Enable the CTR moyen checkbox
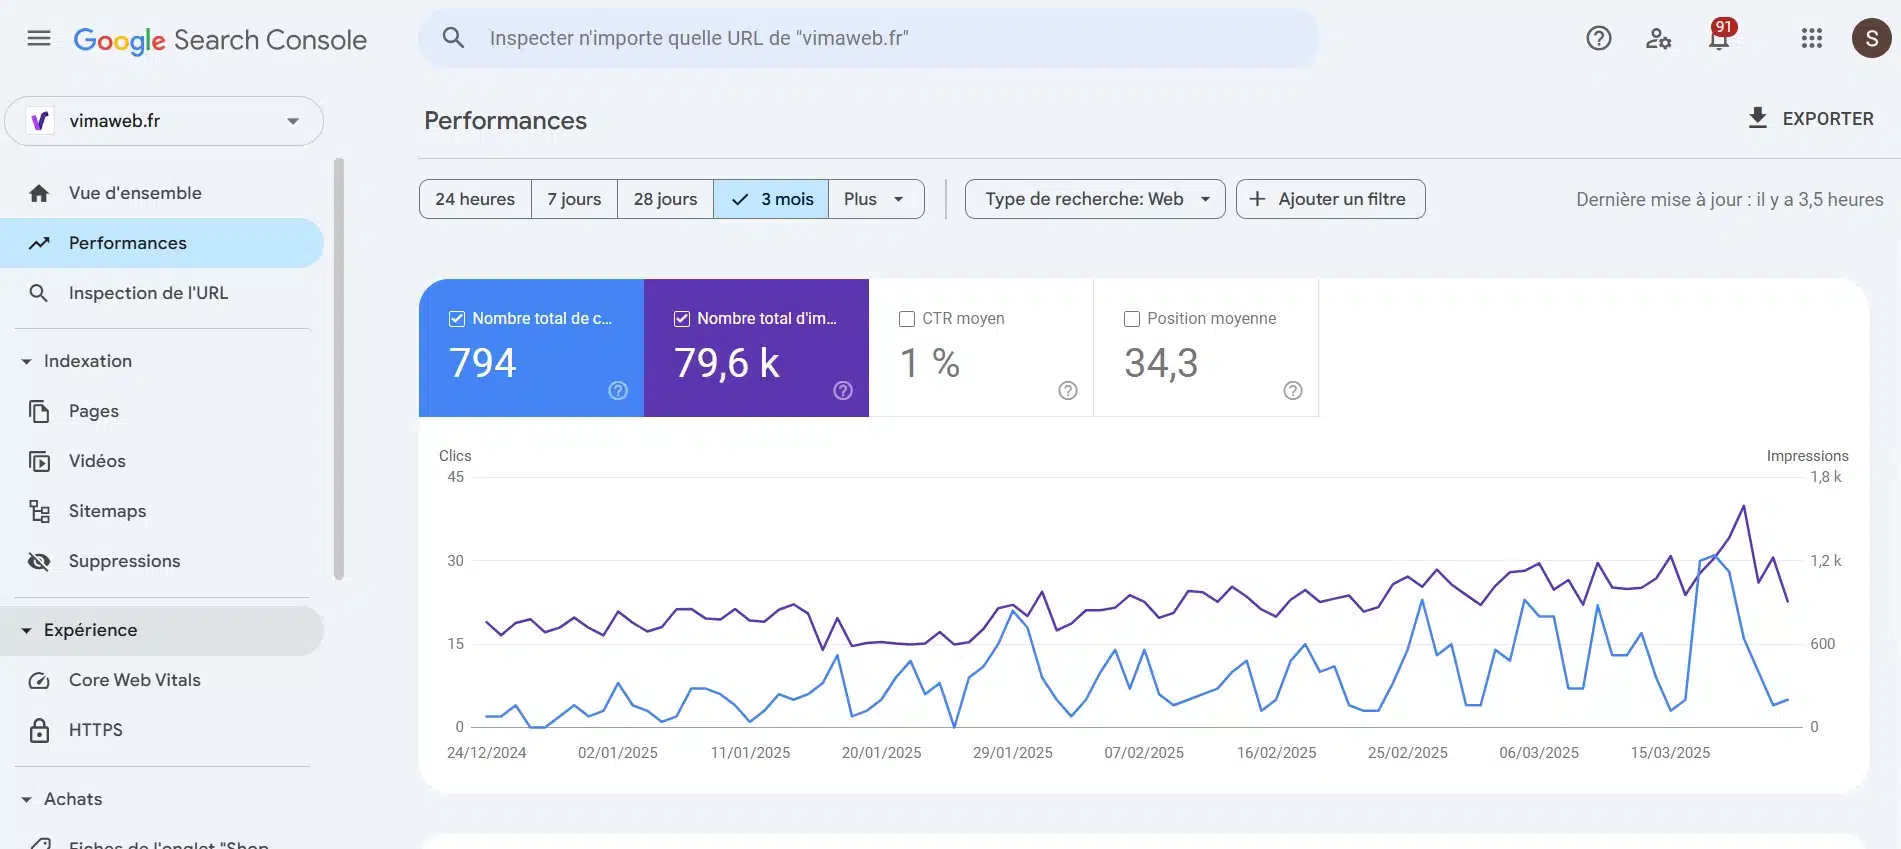The image size is (1901, 849). click(907, 319)
